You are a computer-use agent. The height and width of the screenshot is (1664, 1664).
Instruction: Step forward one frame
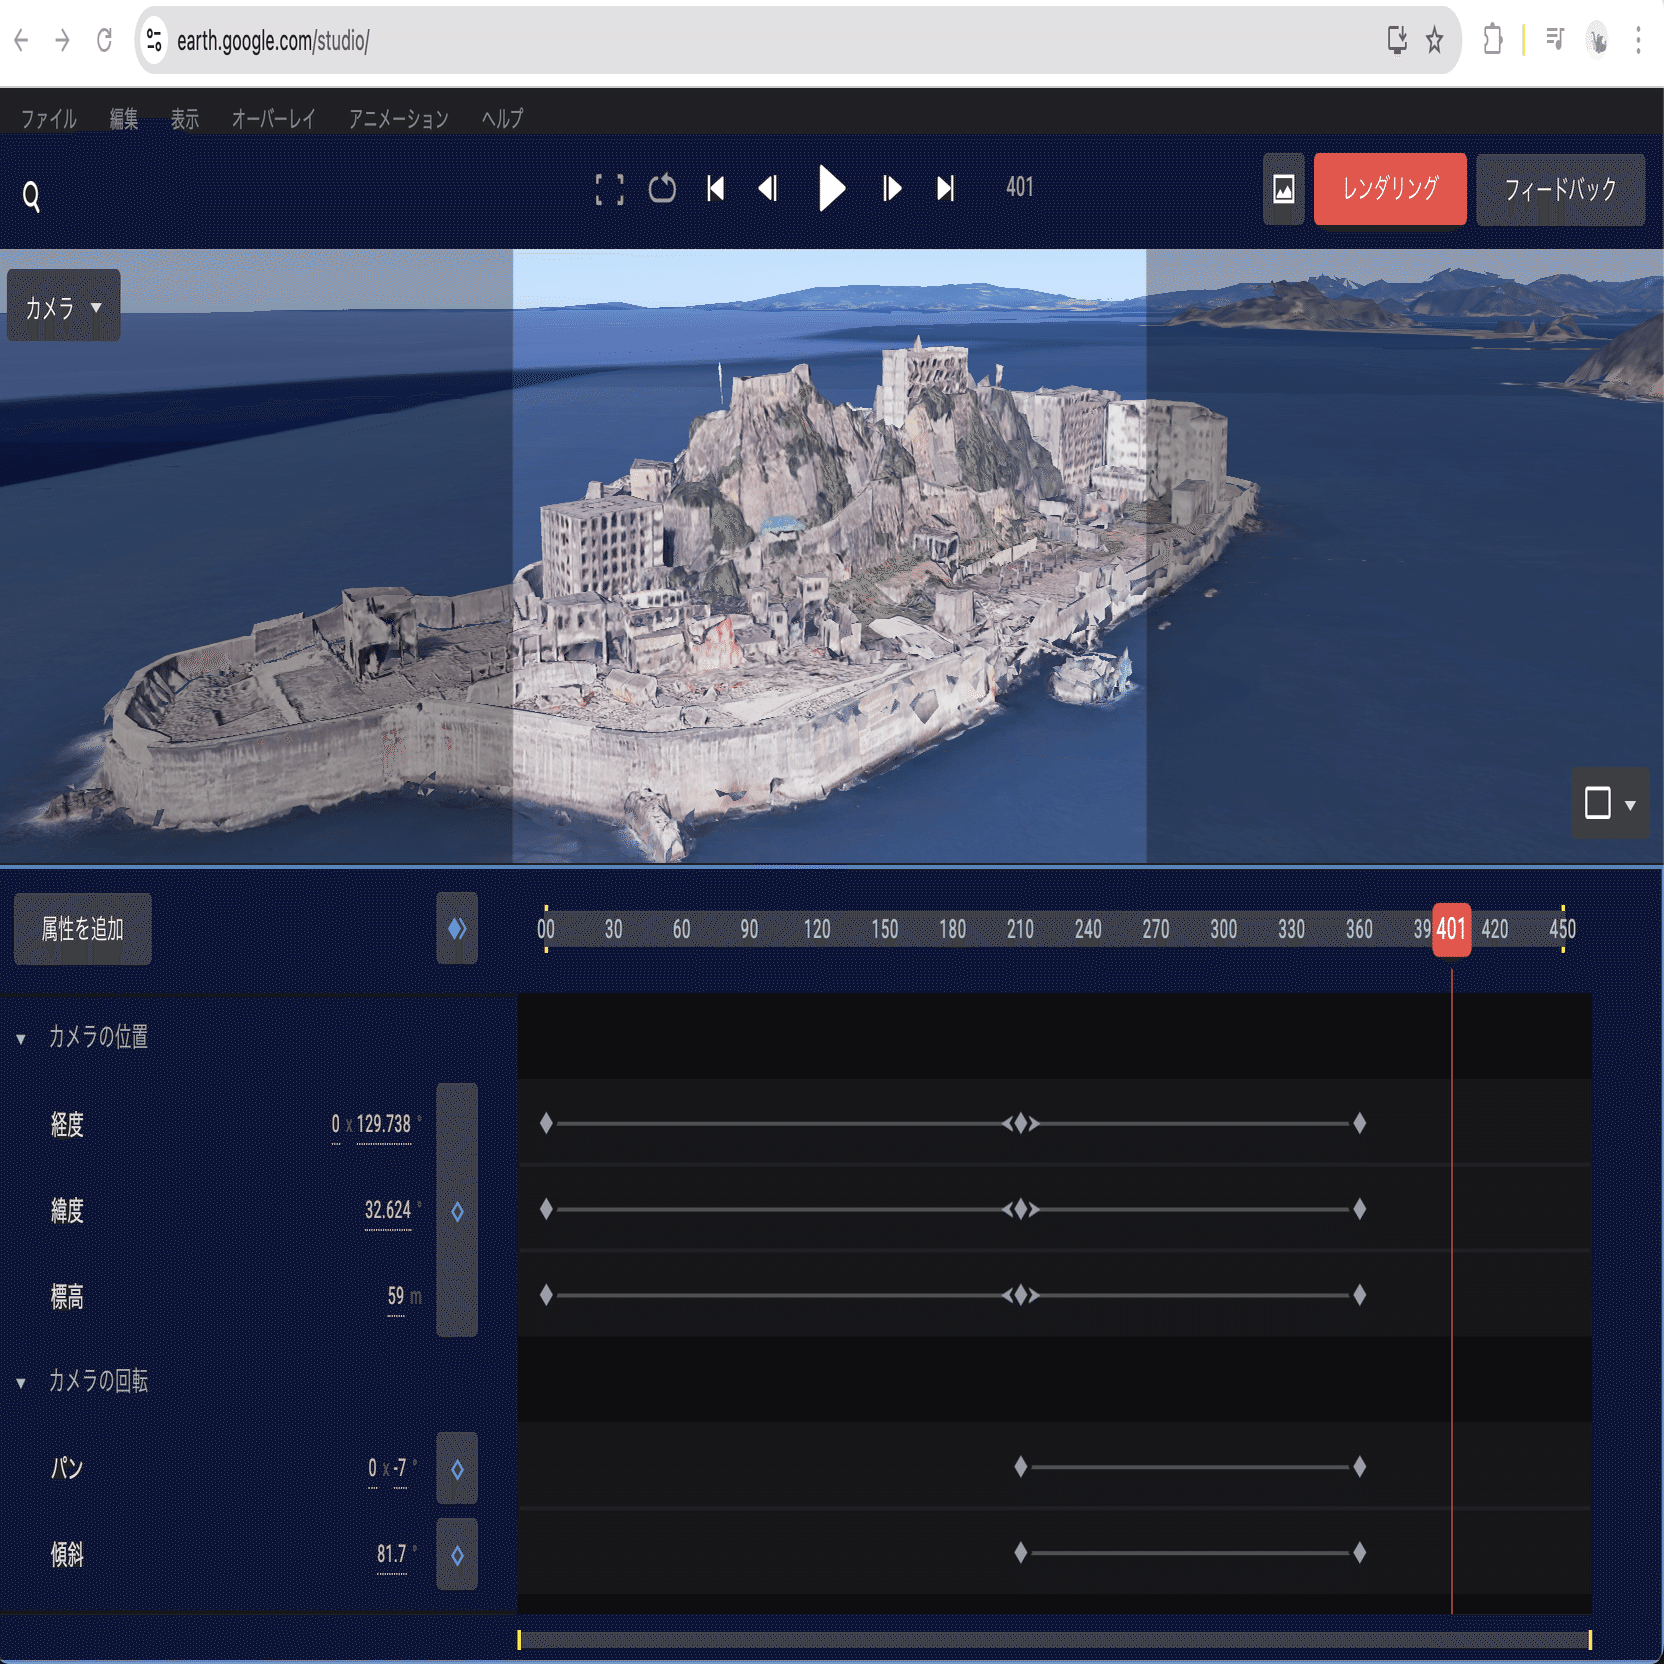point(891,189)
